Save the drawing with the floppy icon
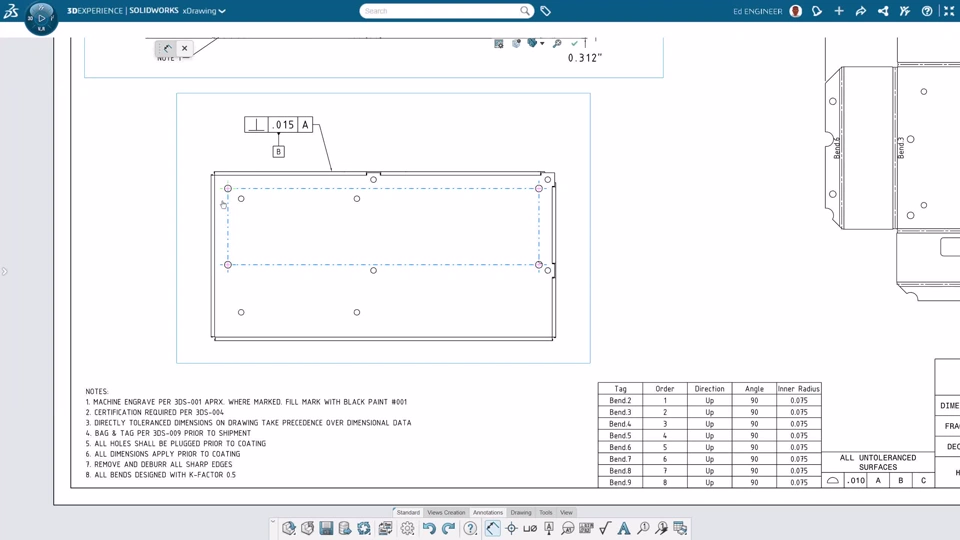The height and width of the screenshot is (540, 960). (x=326, y=528)
